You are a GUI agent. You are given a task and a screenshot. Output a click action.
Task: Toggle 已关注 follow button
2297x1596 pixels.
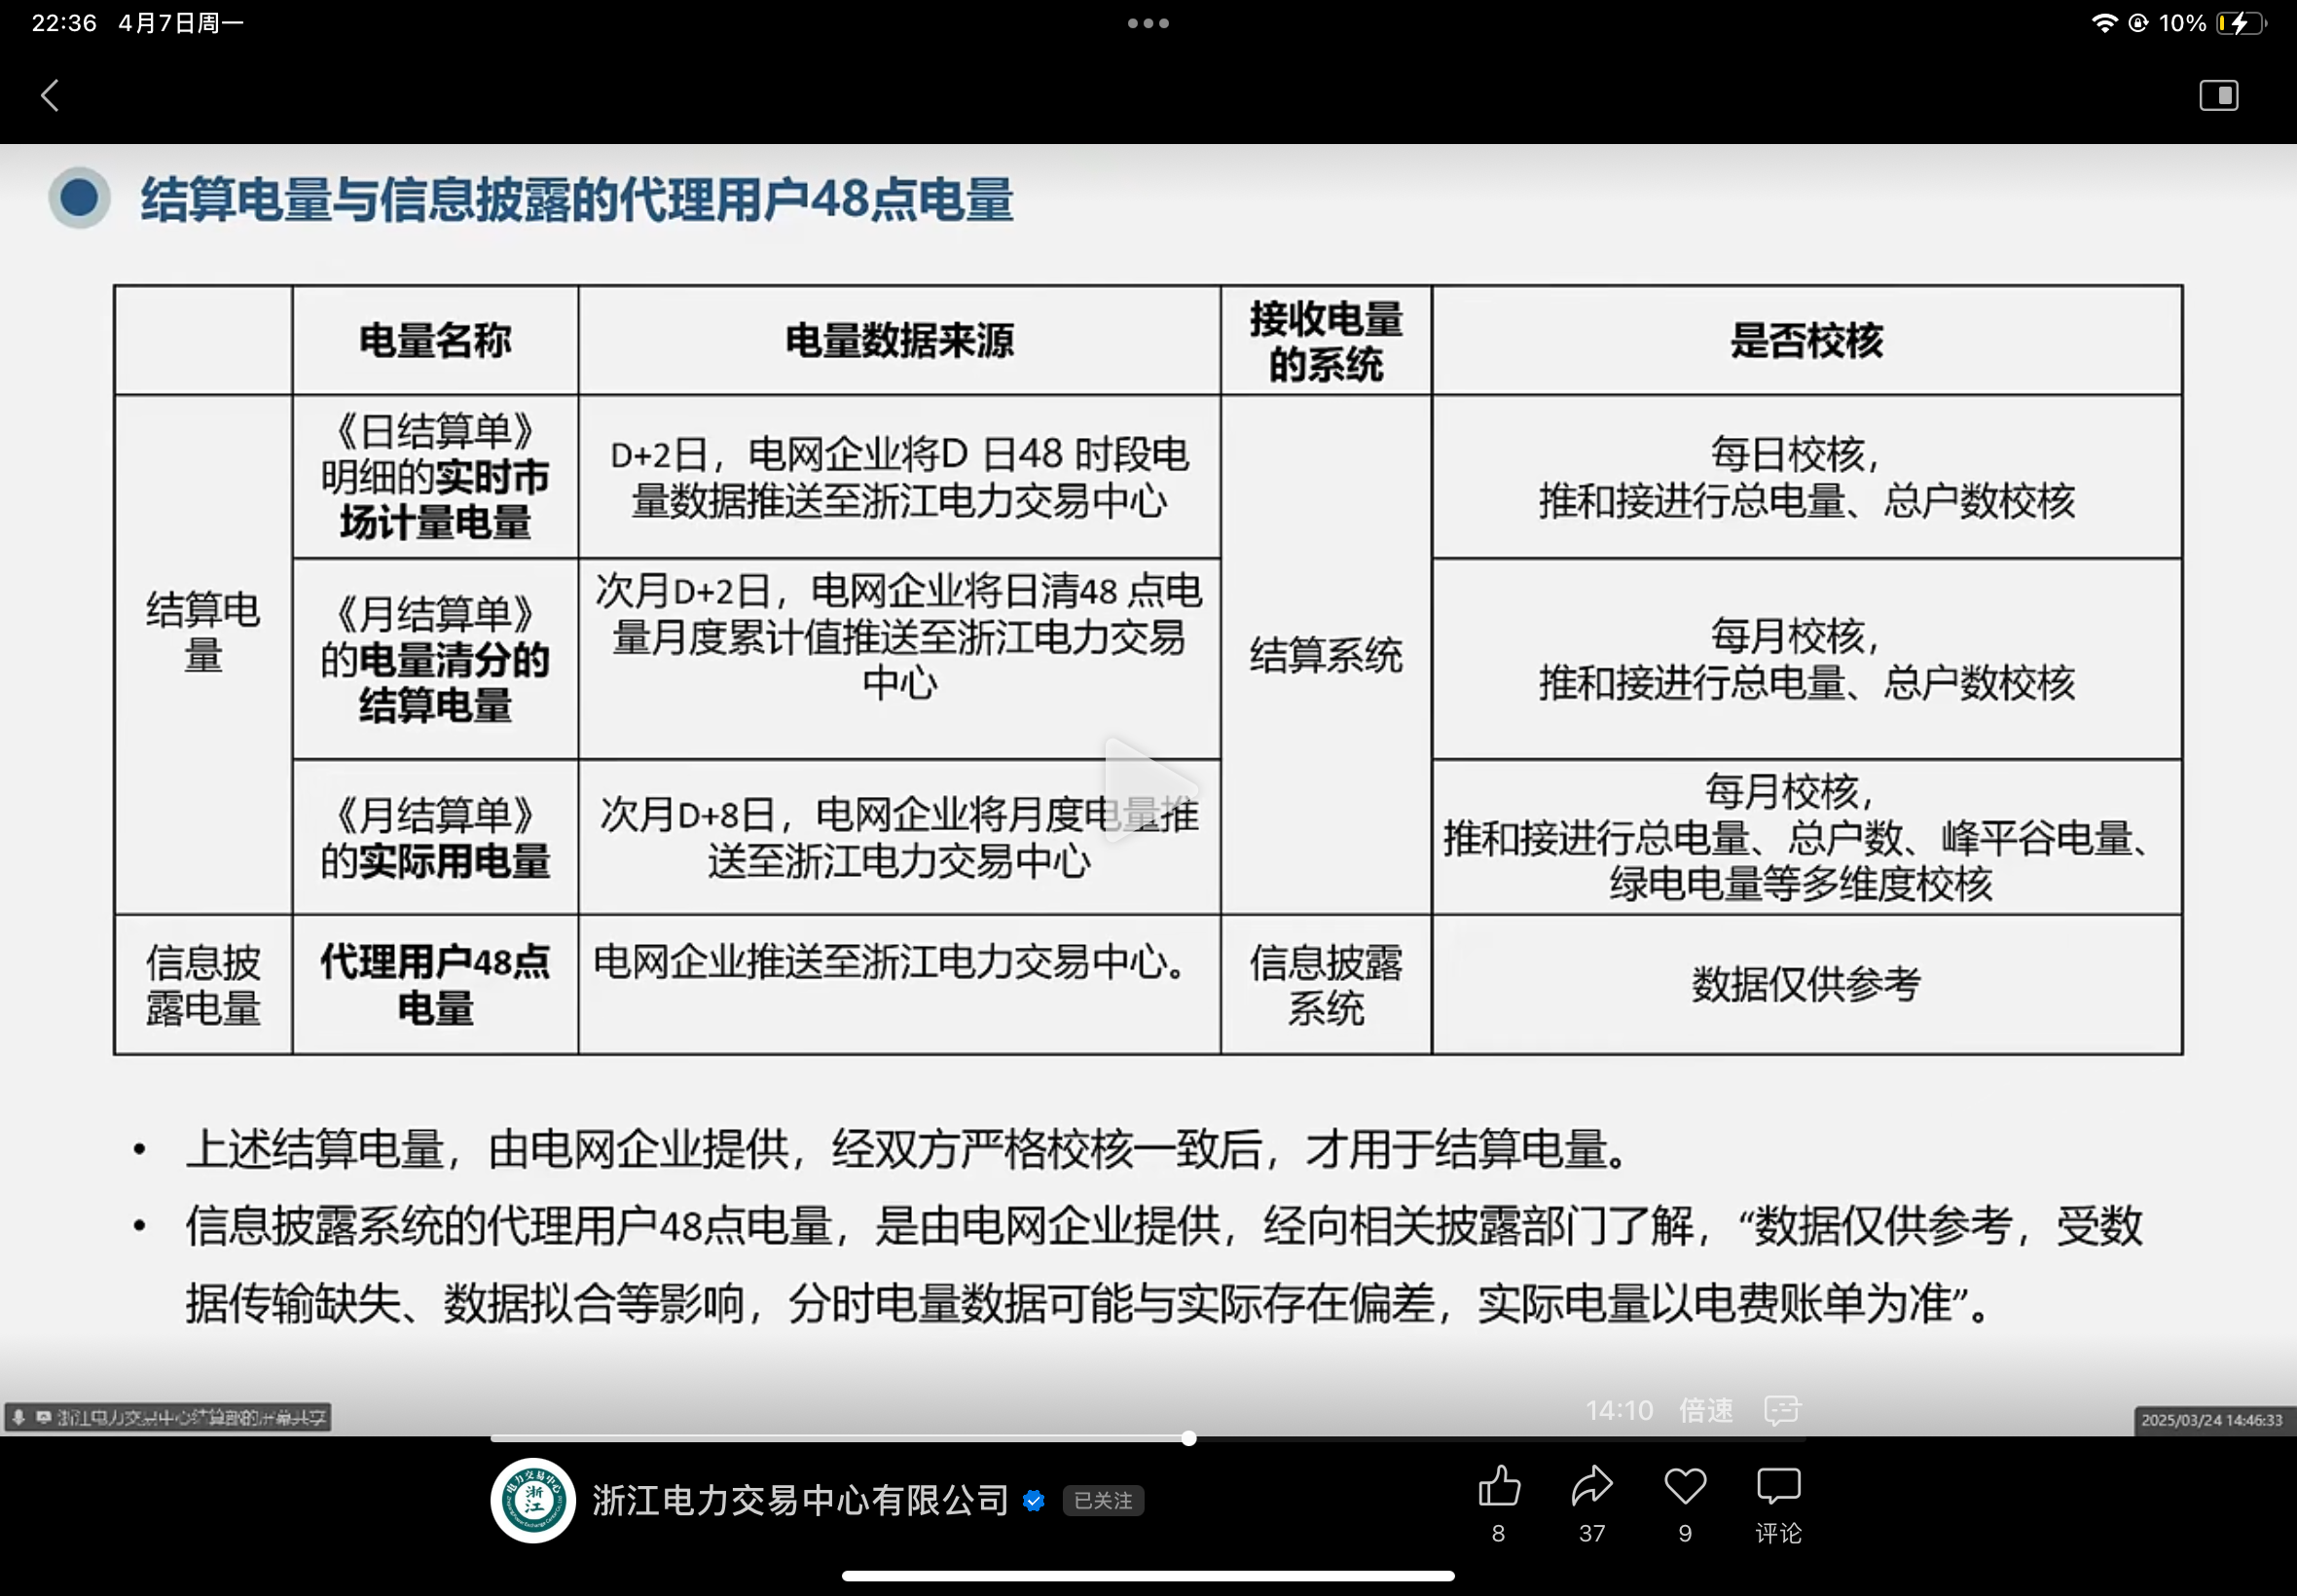click(x=1103, y=1501)
